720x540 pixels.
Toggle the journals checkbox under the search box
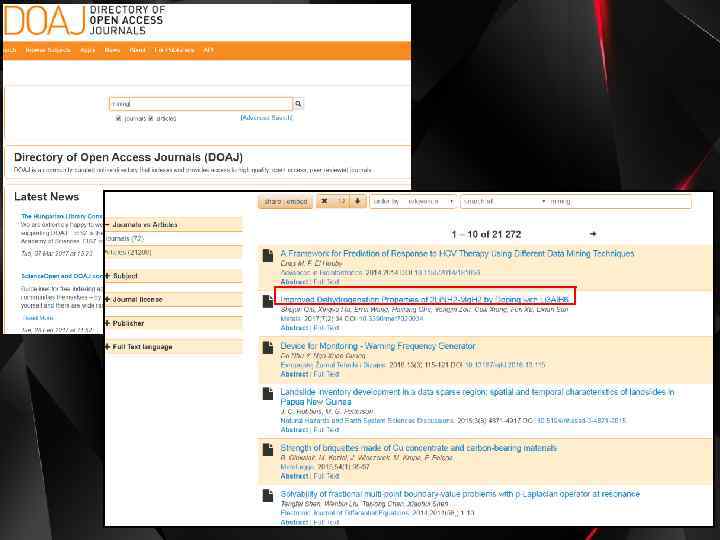[118, 118]
